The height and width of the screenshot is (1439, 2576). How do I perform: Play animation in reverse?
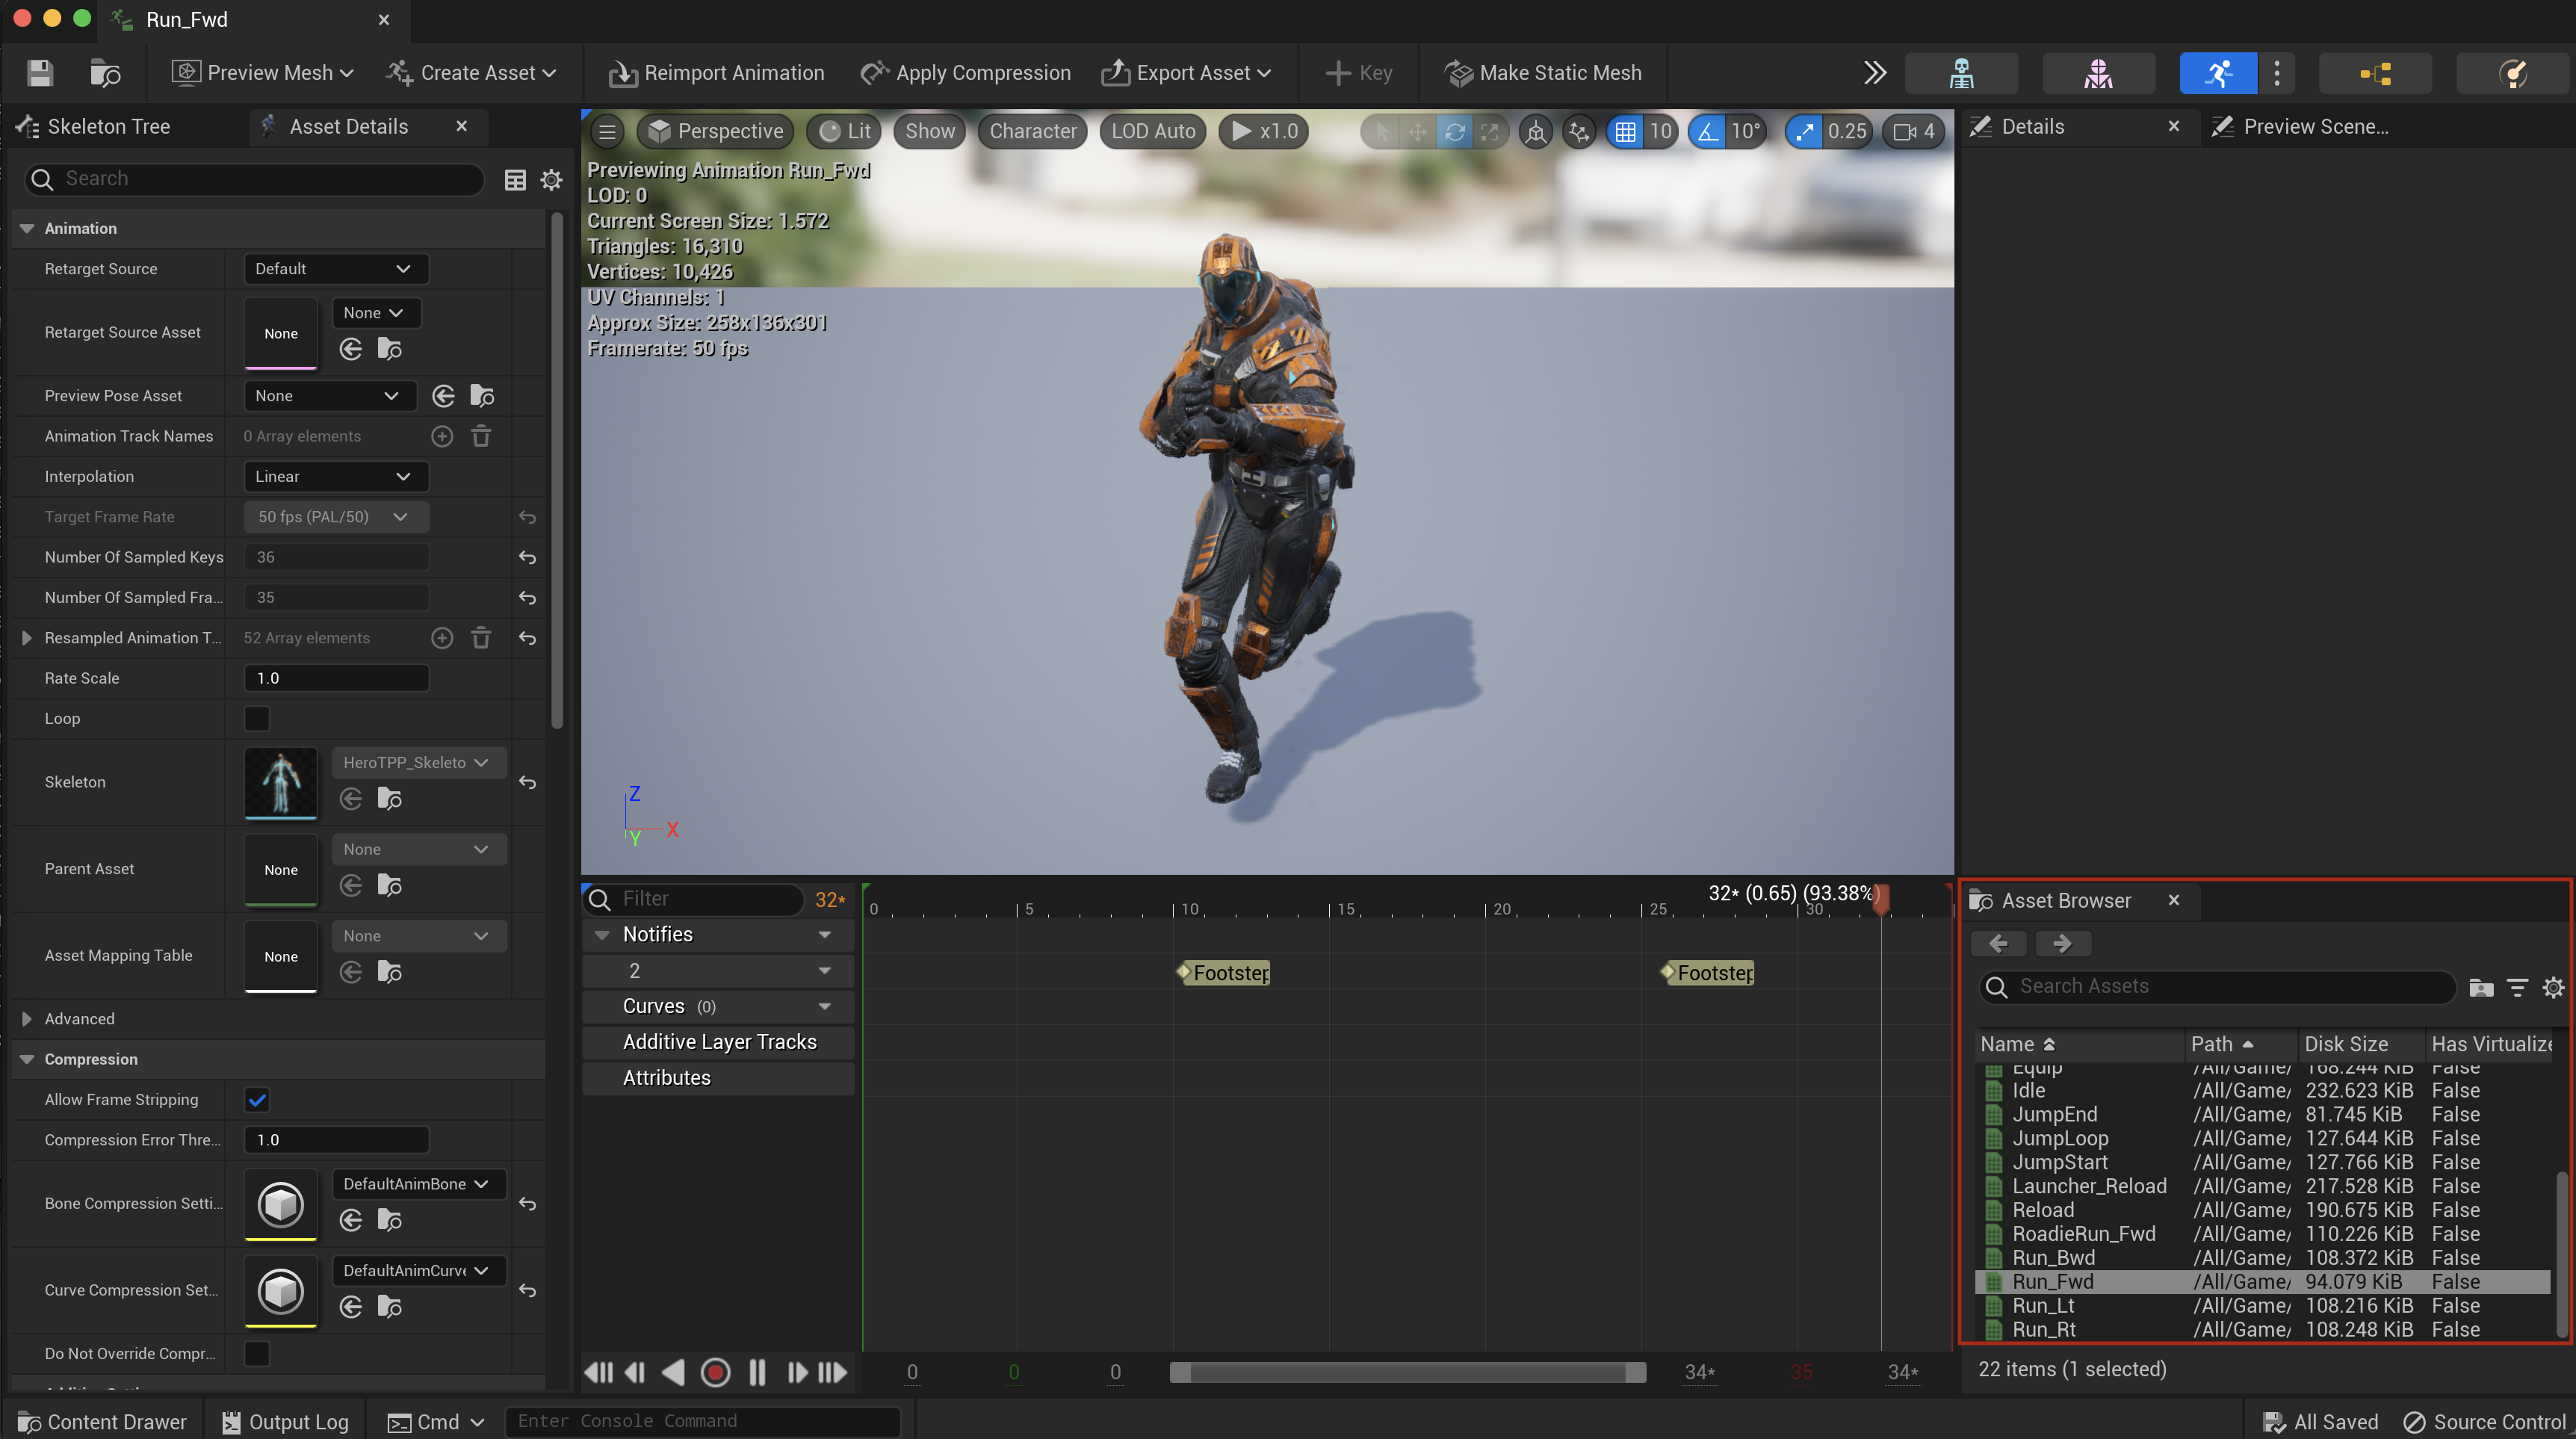pyautogui.click(x=674, y=1372)
